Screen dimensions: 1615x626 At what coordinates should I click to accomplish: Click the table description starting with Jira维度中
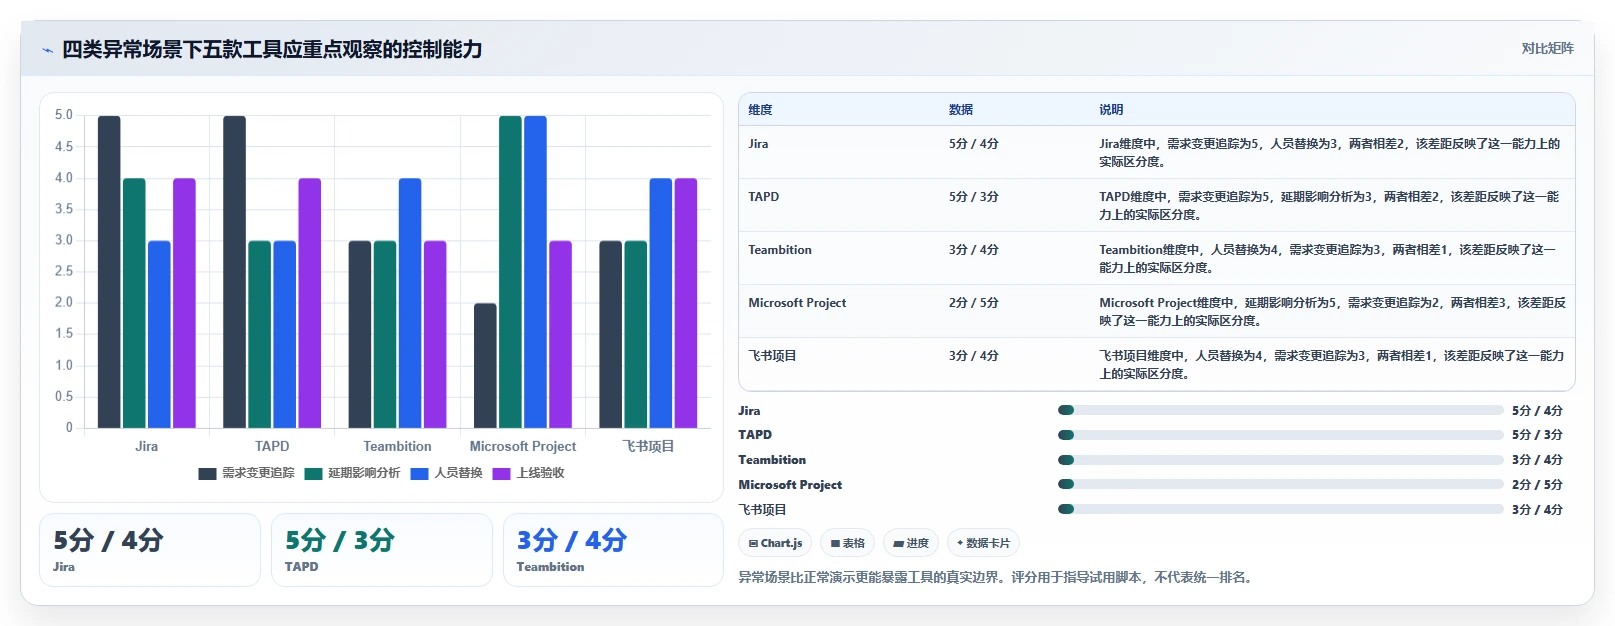(1330, 153)
